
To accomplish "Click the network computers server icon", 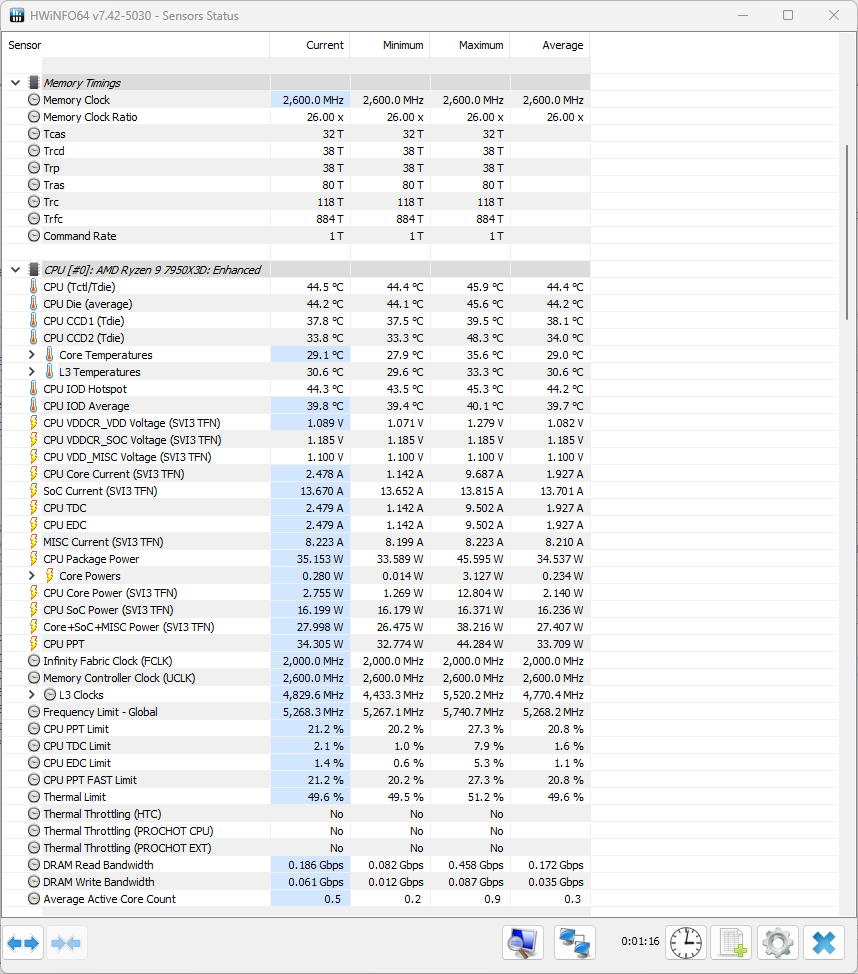I will coord(574,943).
